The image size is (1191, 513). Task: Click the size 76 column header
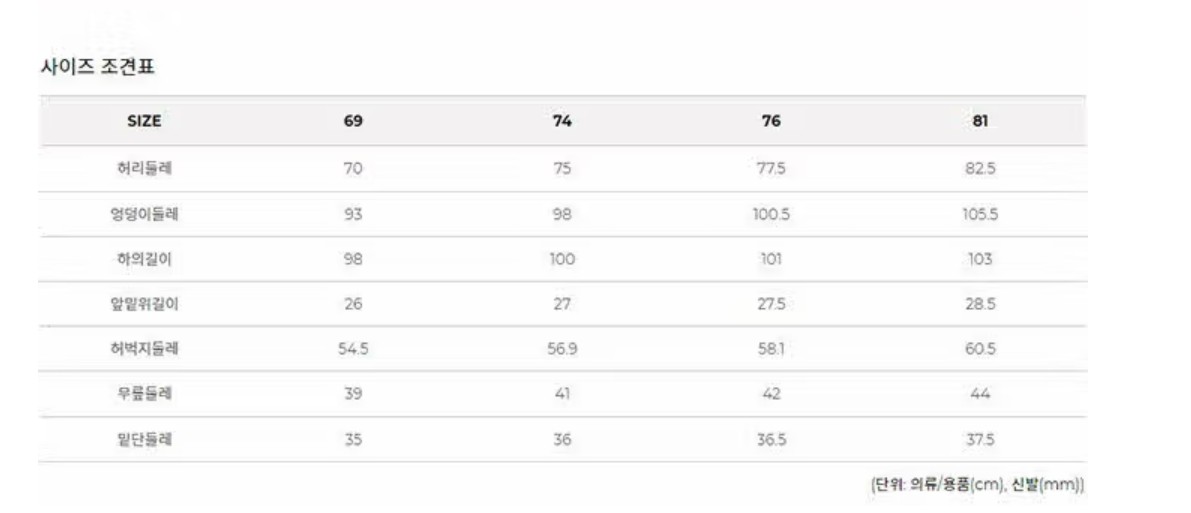tap(771, 121)
